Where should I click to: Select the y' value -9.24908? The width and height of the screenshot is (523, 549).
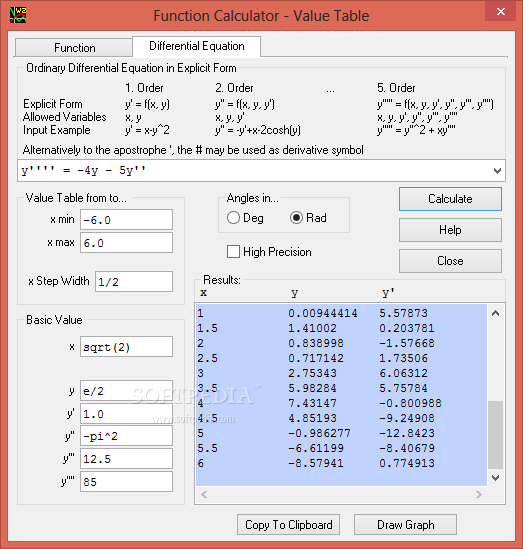pos(407,418)
